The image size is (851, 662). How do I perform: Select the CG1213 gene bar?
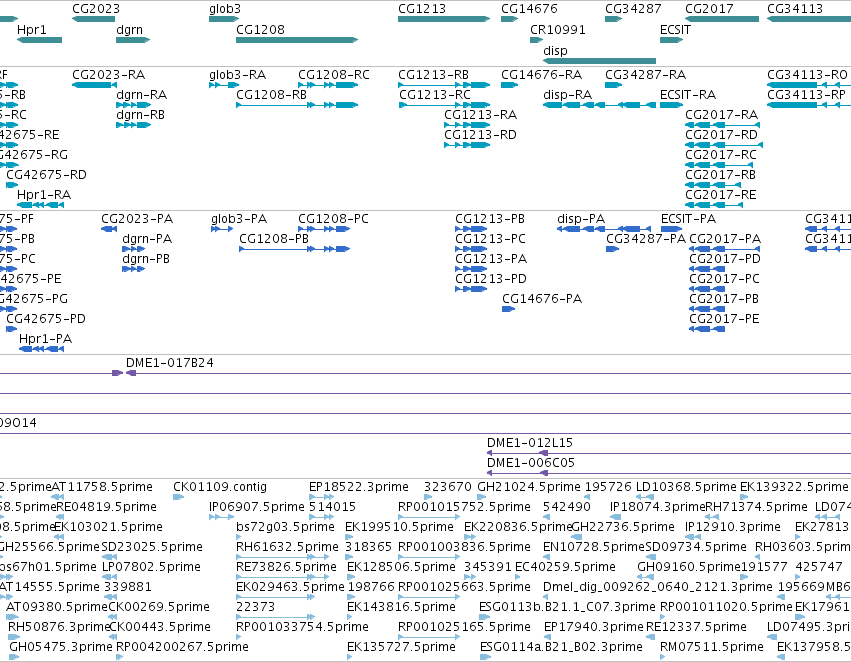(444, 19)
